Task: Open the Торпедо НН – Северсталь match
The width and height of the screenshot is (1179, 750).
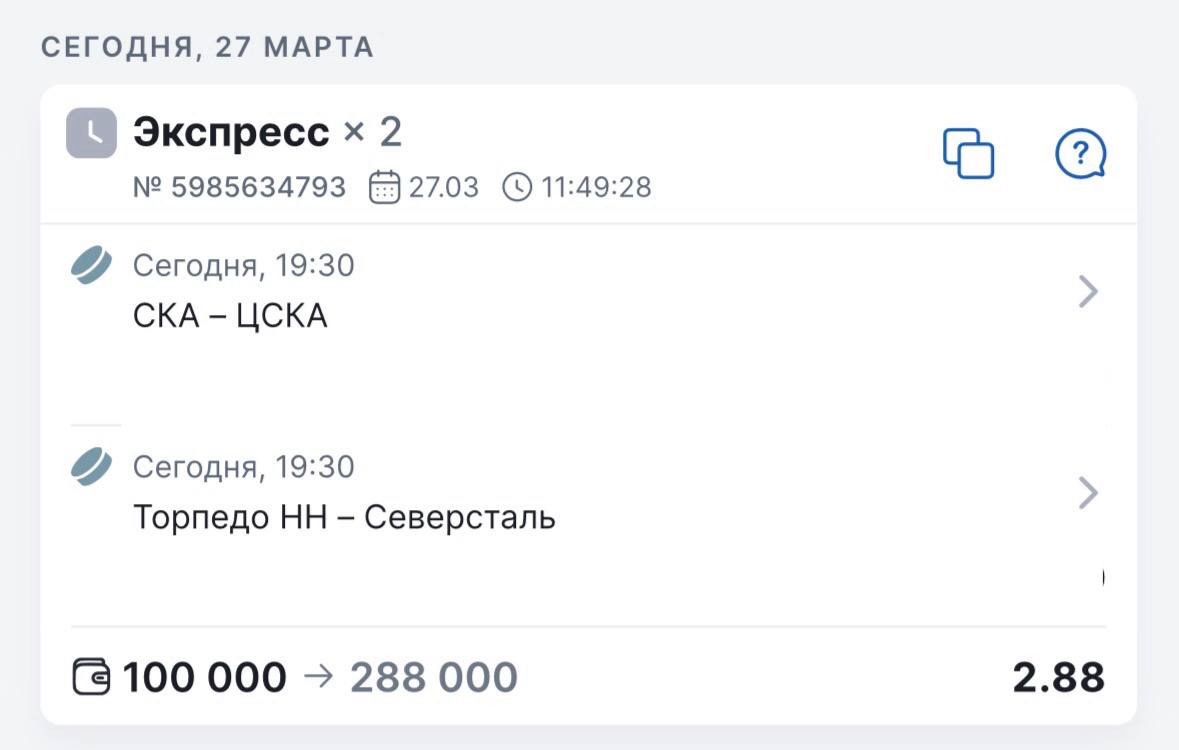Action: pos(344,518)
